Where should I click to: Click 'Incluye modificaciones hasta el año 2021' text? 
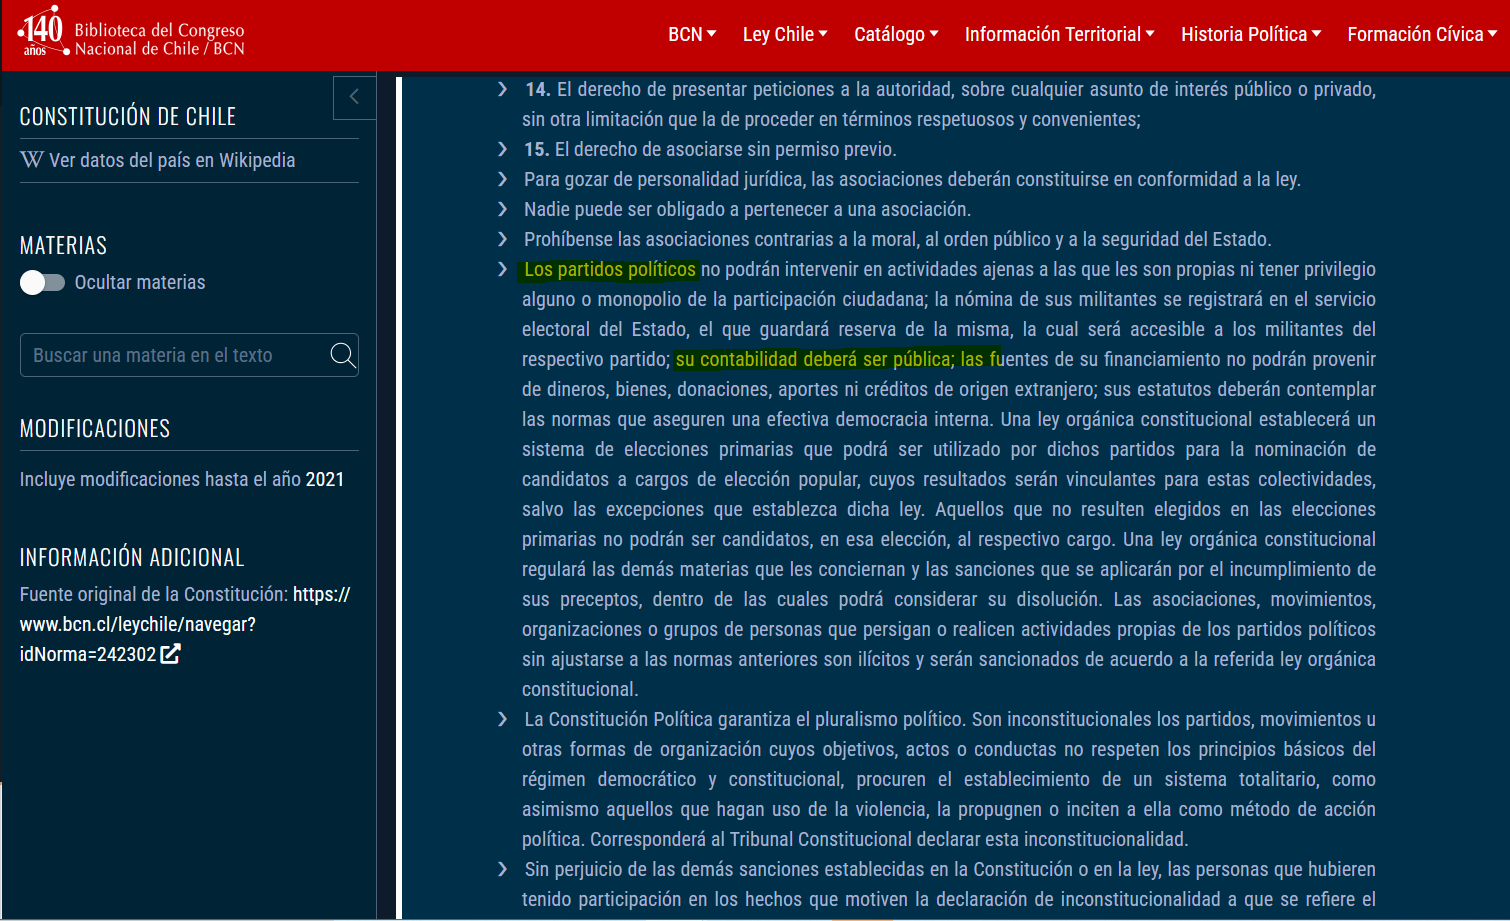[x=182, y=480]
